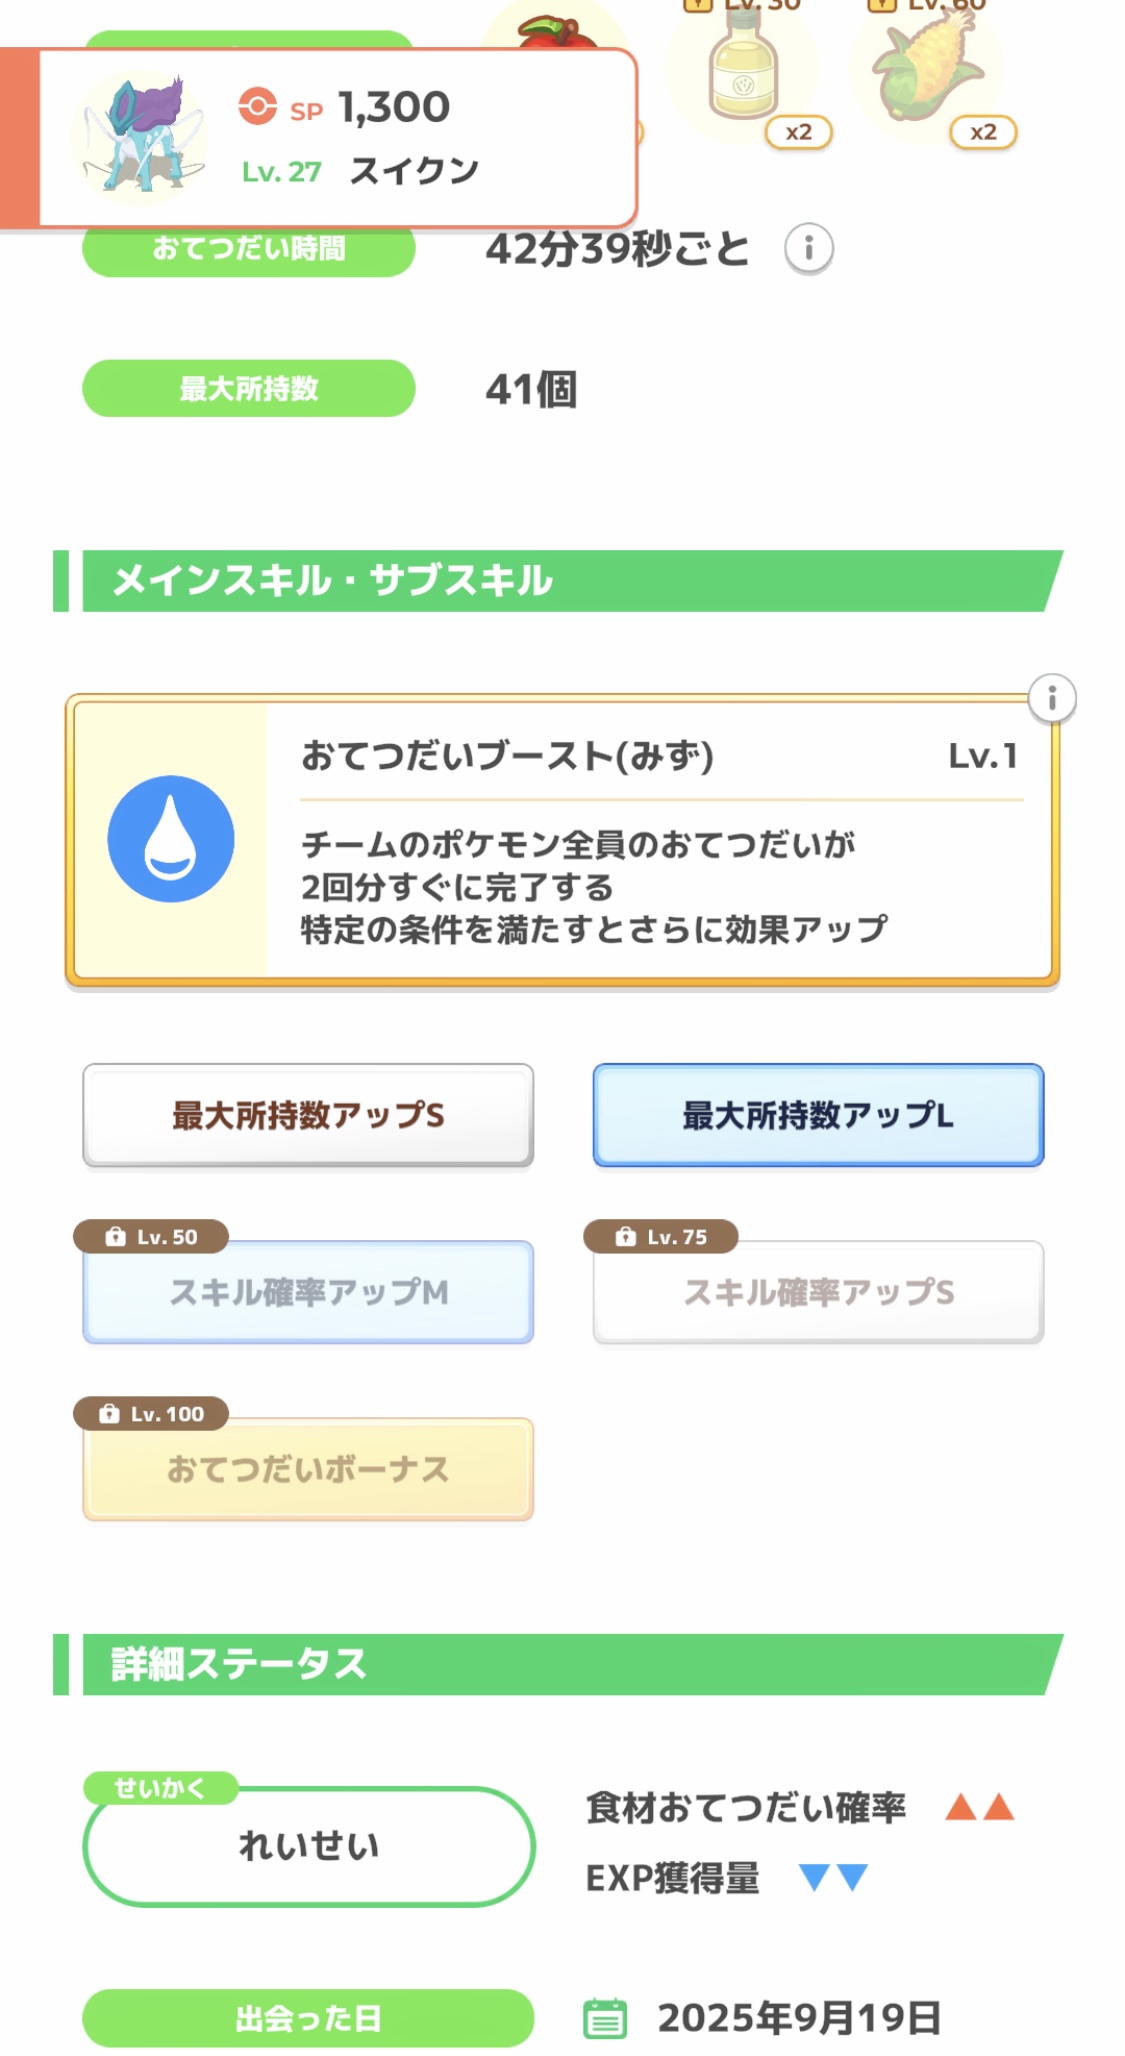Open main skill info icon

tap(1051, 698)
